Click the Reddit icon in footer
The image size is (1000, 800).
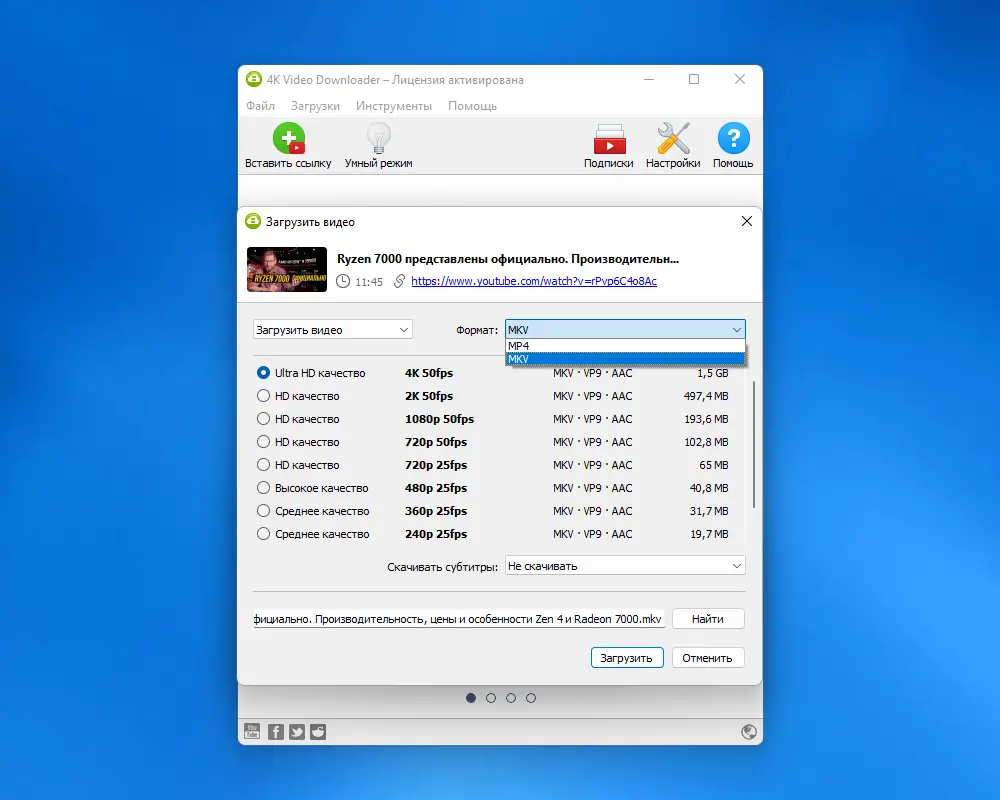pyautogui.click(x=318, y=731)
